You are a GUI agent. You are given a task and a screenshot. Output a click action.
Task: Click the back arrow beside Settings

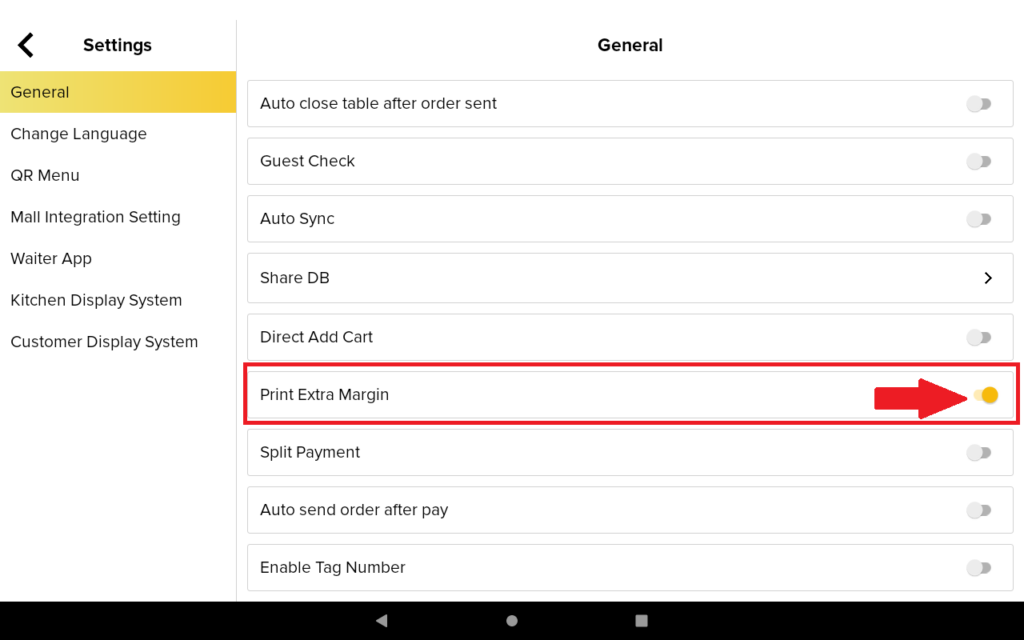pyautogui.click(x=26, y=45)
